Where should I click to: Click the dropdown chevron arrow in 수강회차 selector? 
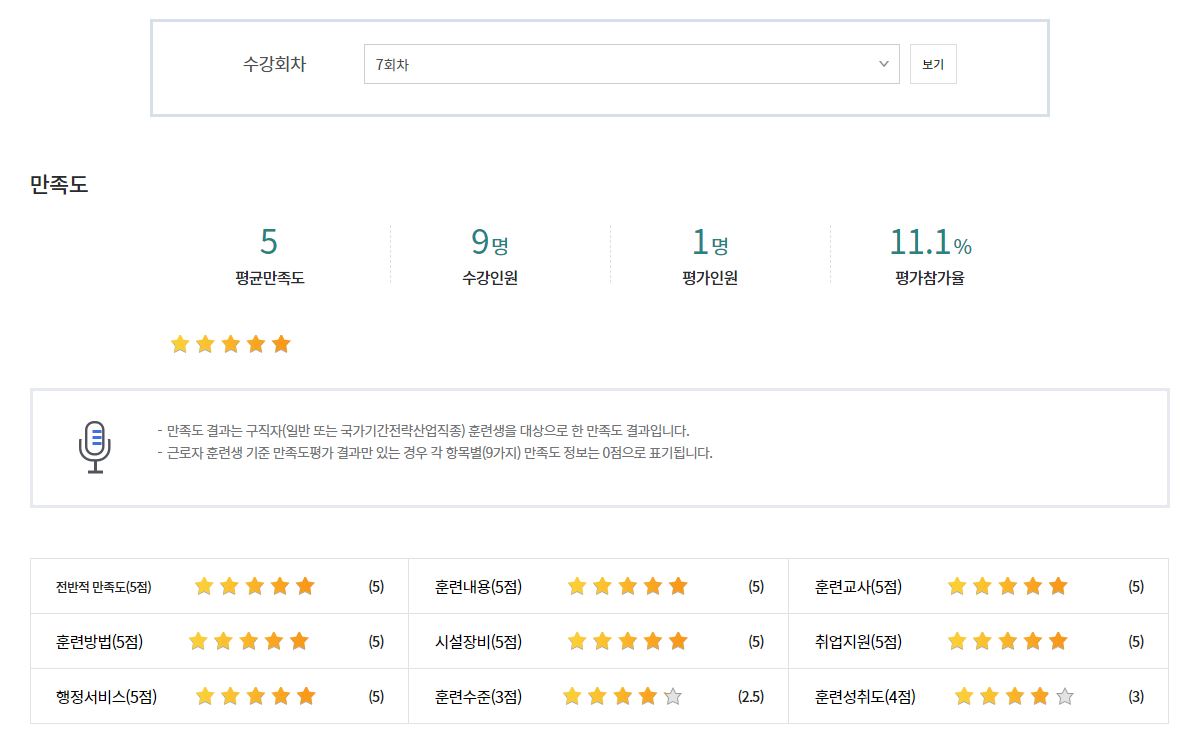coord(883,64)
